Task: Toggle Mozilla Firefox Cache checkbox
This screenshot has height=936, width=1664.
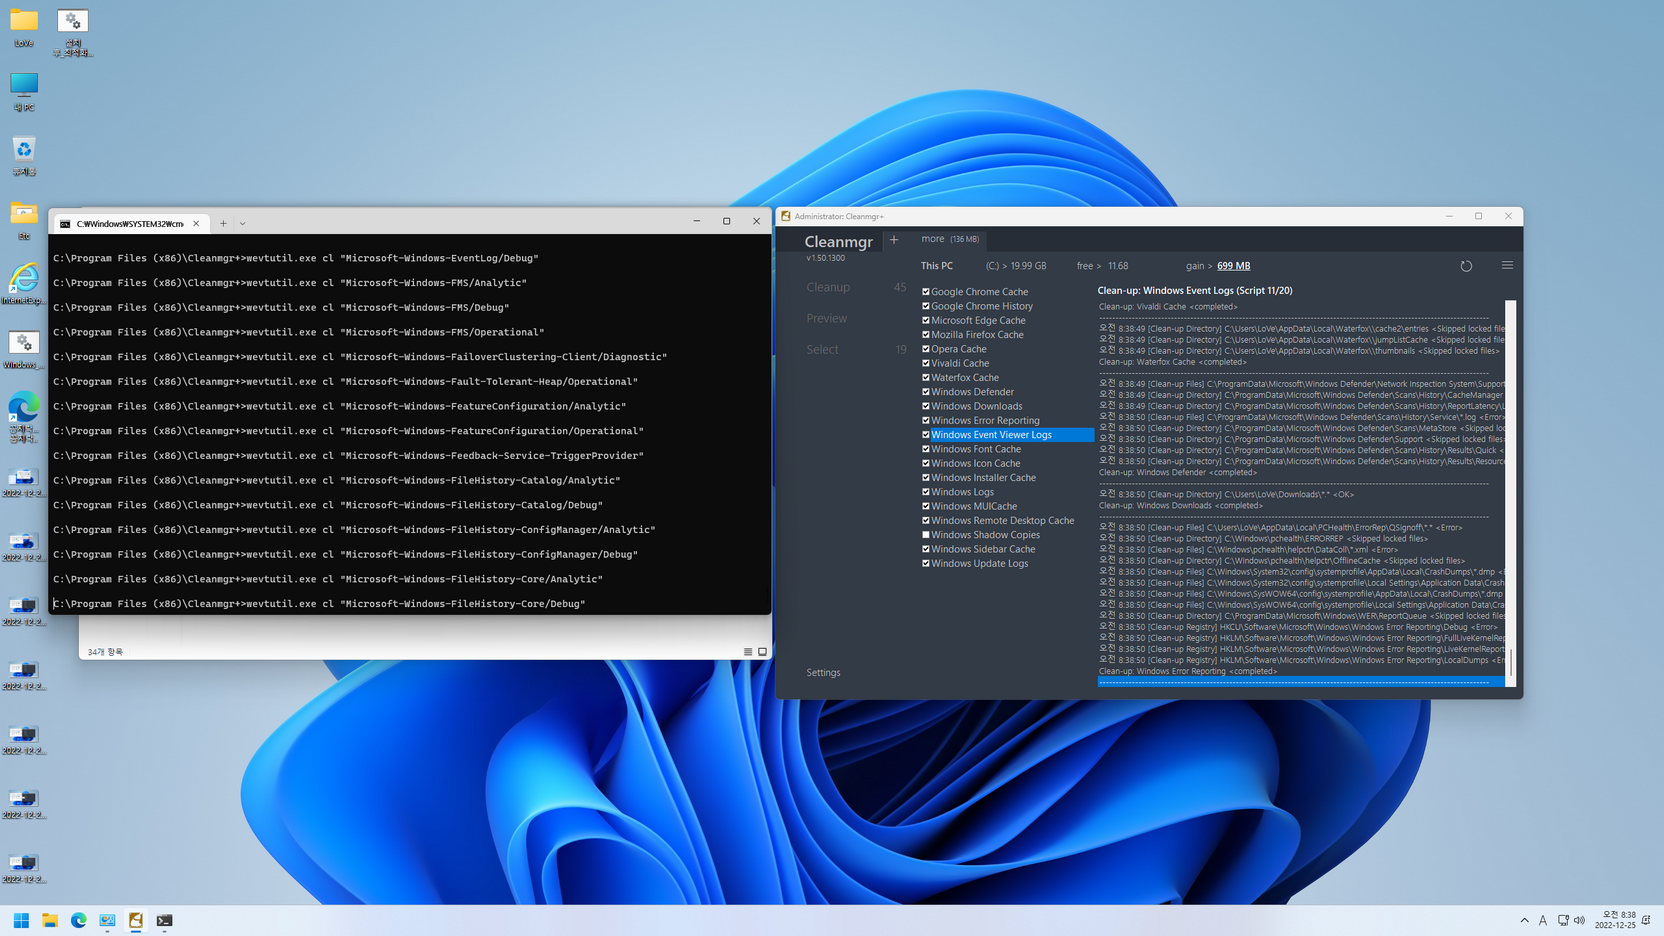Action: click(x=926, y=335)
